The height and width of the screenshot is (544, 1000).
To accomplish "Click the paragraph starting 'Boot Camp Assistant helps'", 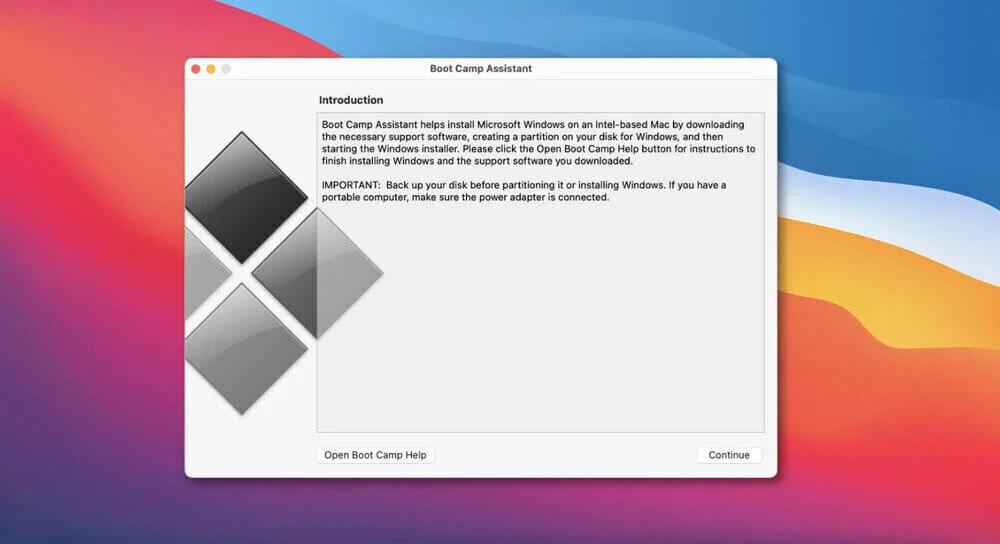I will (538, 143).
